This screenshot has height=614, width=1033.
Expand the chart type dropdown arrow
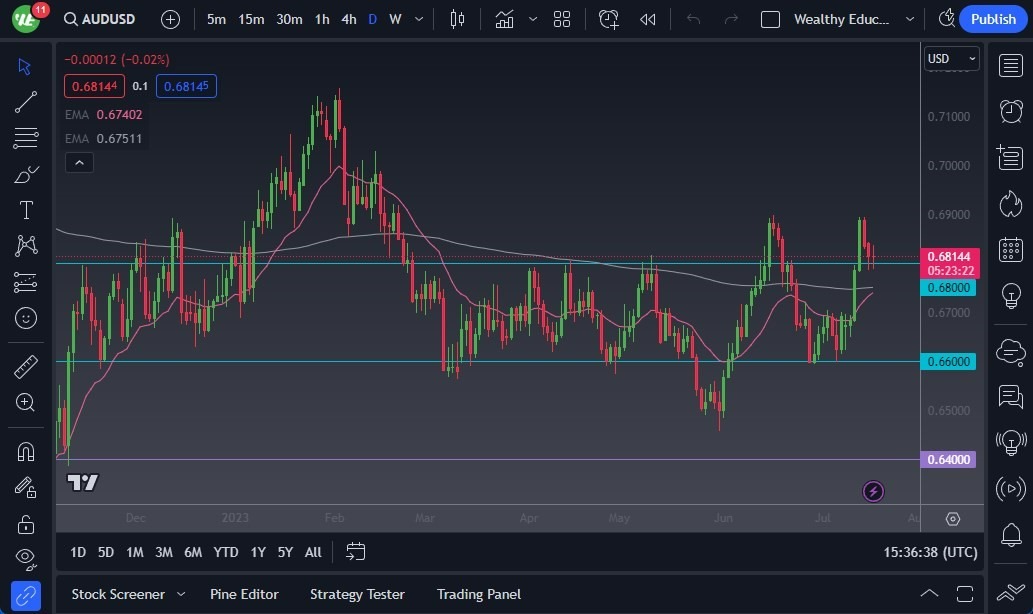533,18
